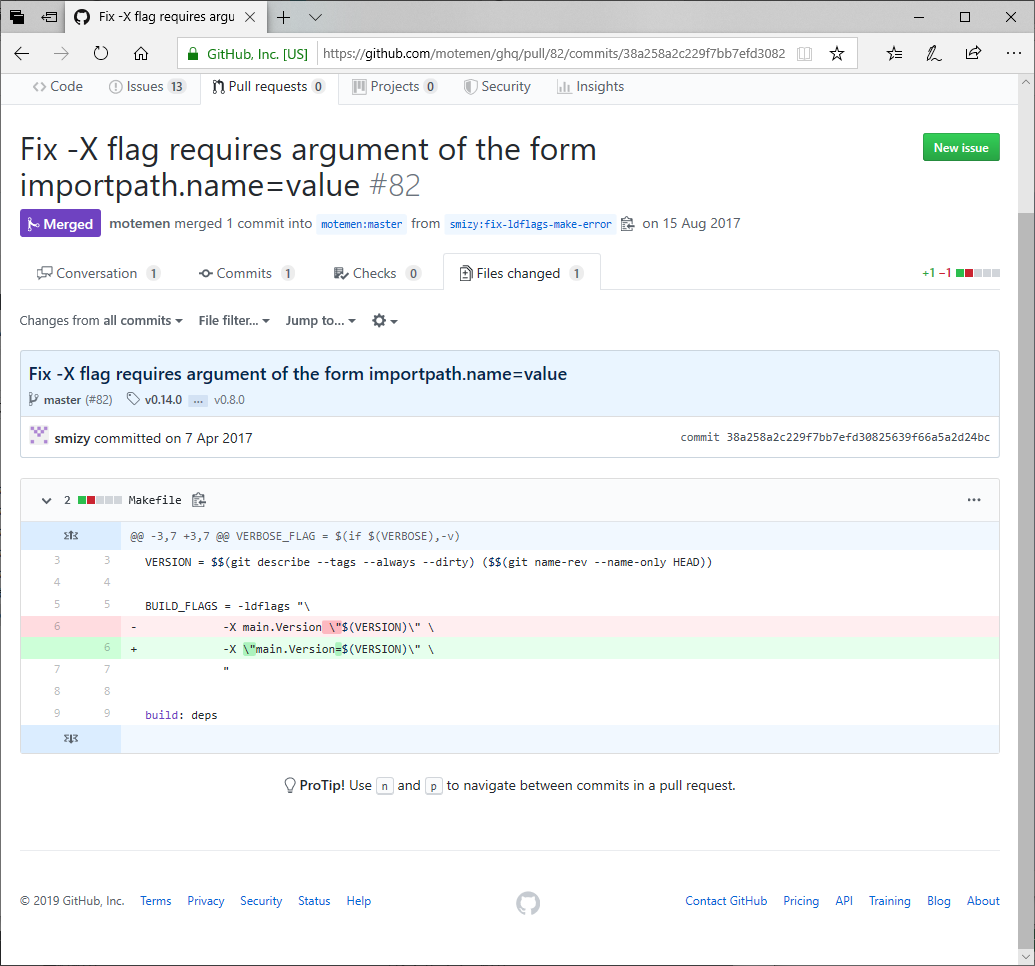Open Pricing footer link
1035x966 pixels.
click(801, 901)
